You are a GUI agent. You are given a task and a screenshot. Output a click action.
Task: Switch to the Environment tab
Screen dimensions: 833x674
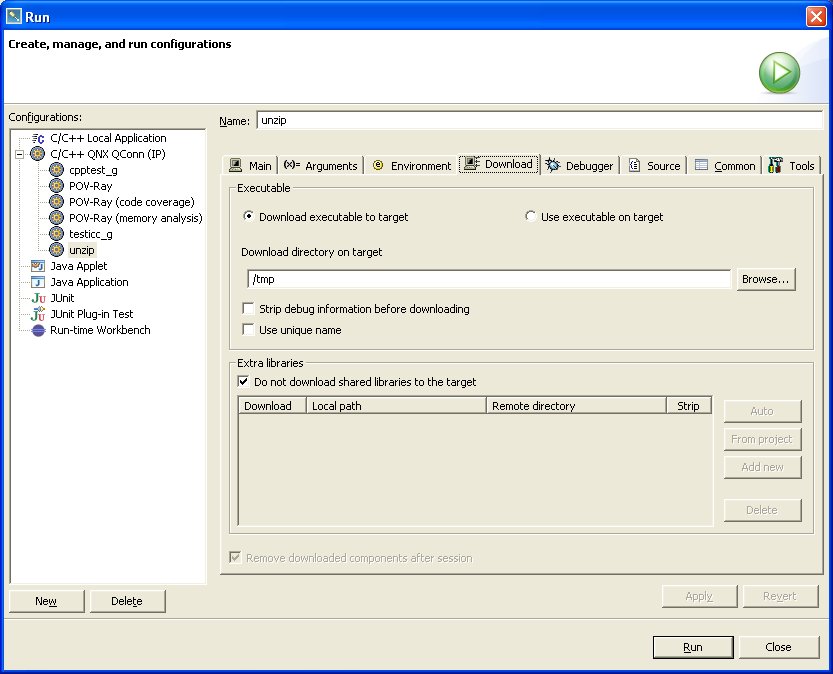pyautogui.click(x=410, y=166)
